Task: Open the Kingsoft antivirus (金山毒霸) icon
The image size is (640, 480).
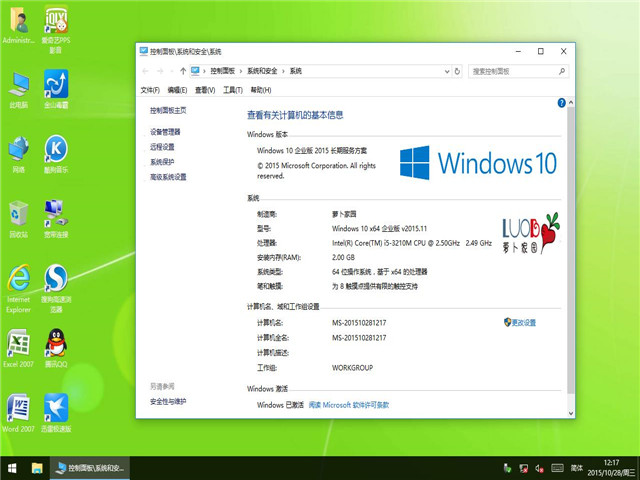Action: (56, 89)
